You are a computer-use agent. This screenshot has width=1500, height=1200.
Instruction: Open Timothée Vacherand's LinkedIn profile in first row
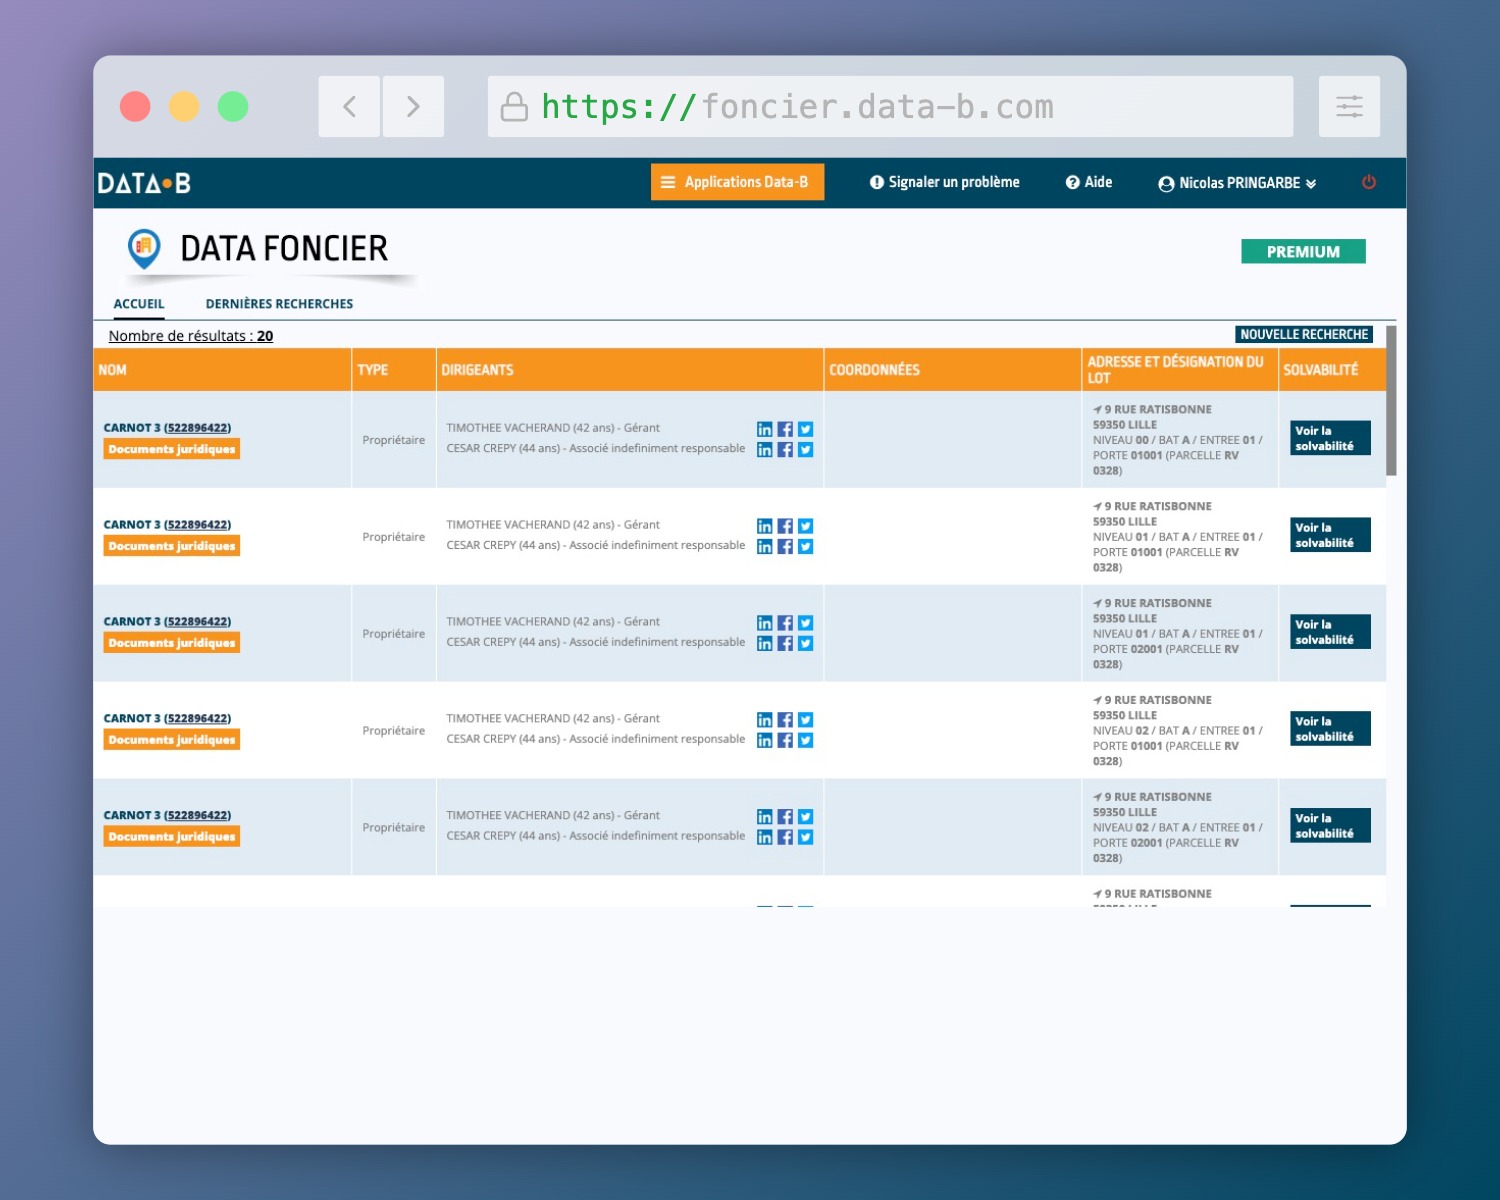pyautogui.click(x=765, y=428)
